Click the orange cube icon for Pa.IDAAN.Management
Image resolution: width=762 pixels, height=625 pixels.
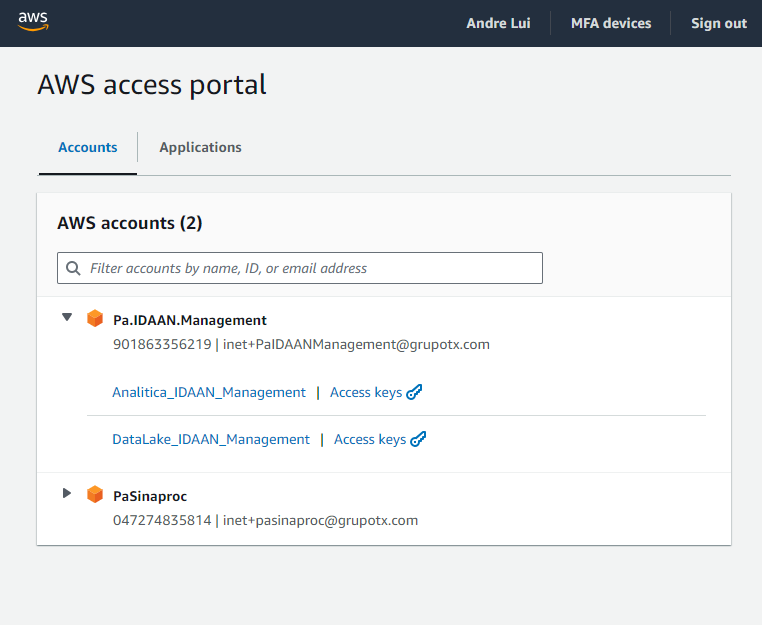pyautogui.click(x=95, y=319)
